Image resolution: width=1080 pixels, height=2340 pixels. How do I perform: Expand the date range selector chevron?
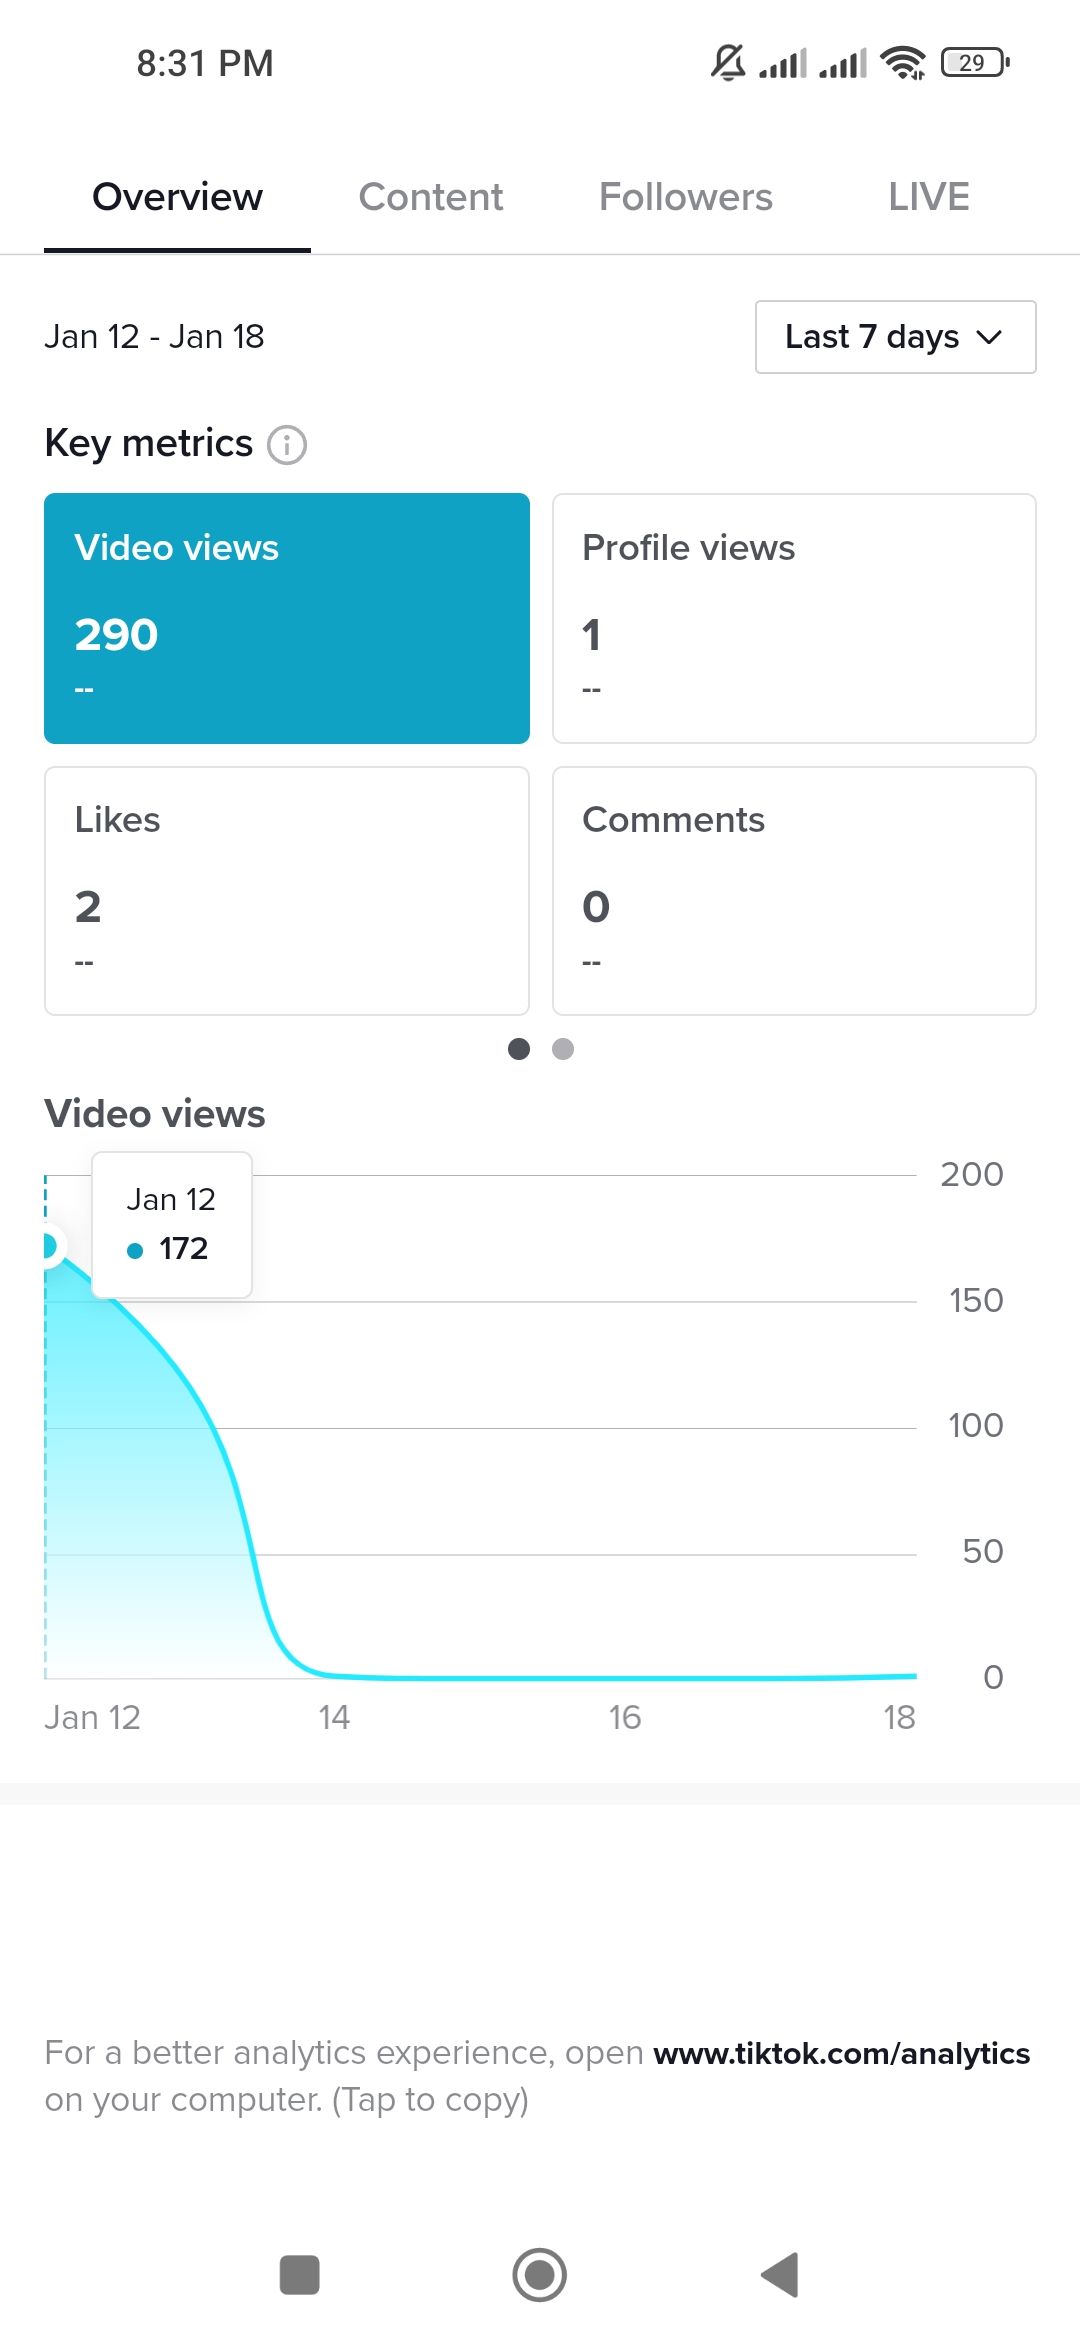988,338
